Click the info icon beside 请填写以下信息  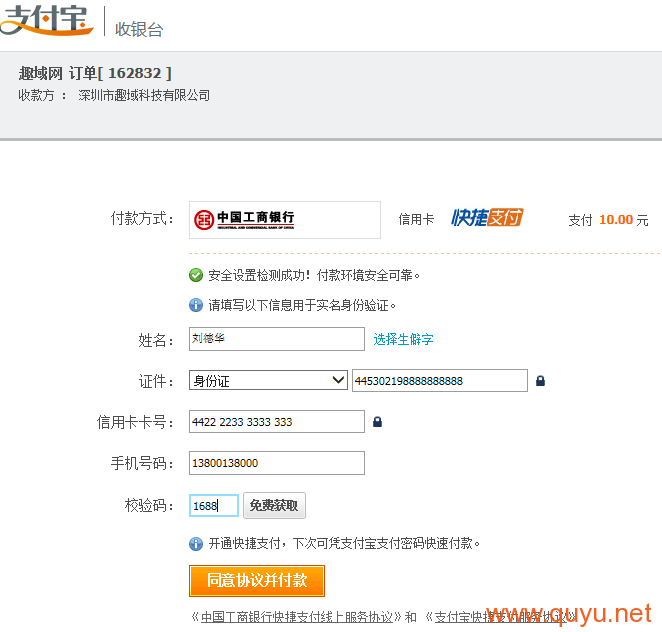point(195,305)
